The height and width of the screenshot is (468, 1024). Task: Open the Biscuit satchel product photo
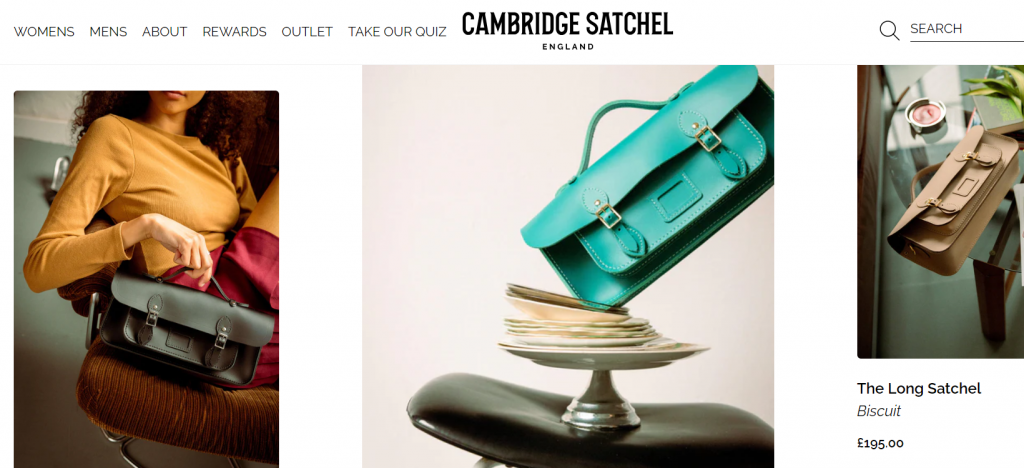click(940, 211)
